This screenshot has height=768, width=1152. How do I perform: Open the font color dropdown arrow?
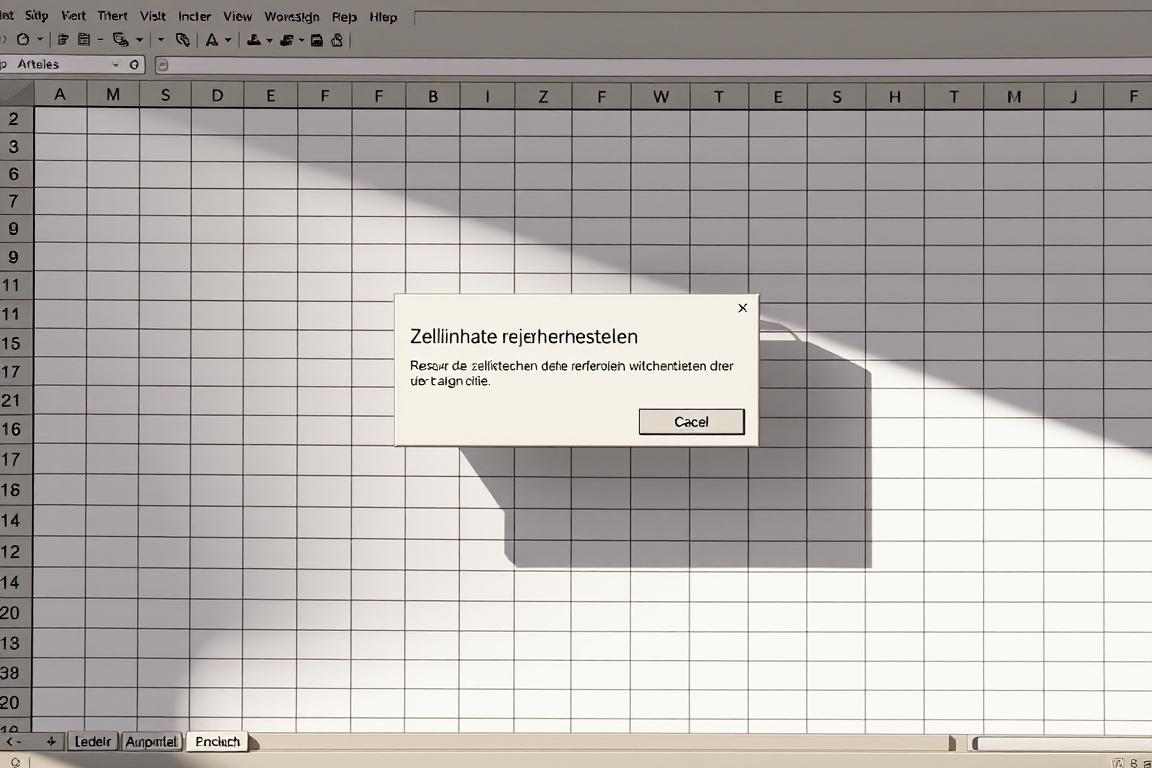click(227, 40)
